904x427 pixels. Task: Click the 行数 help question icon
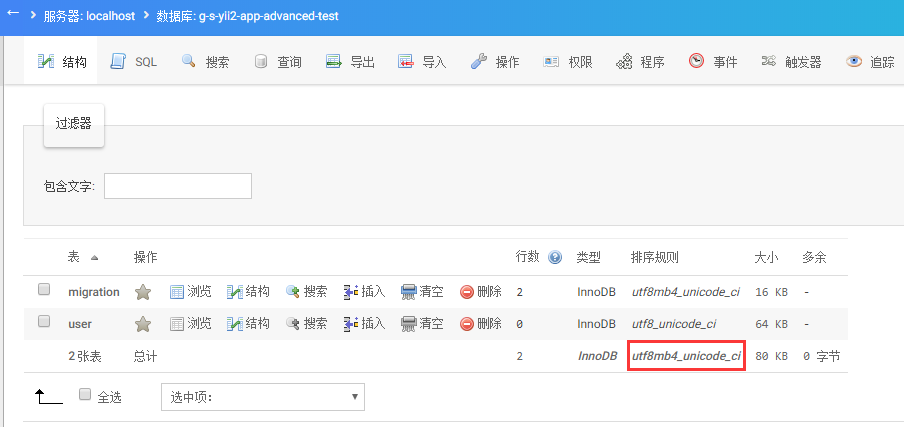[x=555, y=258]
